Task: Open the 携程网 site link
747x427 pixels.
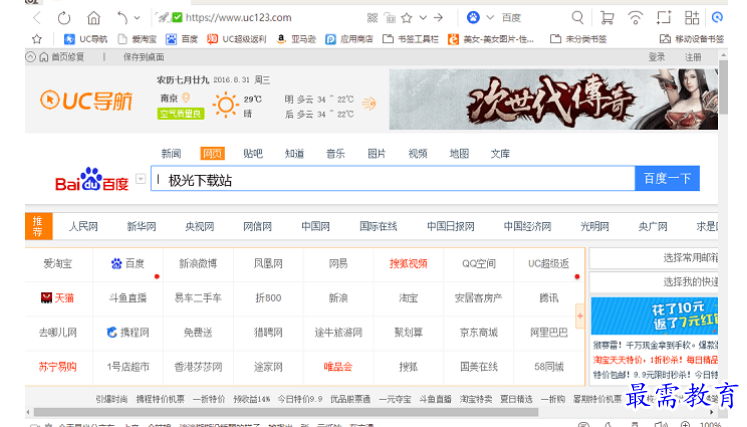Action: click(128, 332)
